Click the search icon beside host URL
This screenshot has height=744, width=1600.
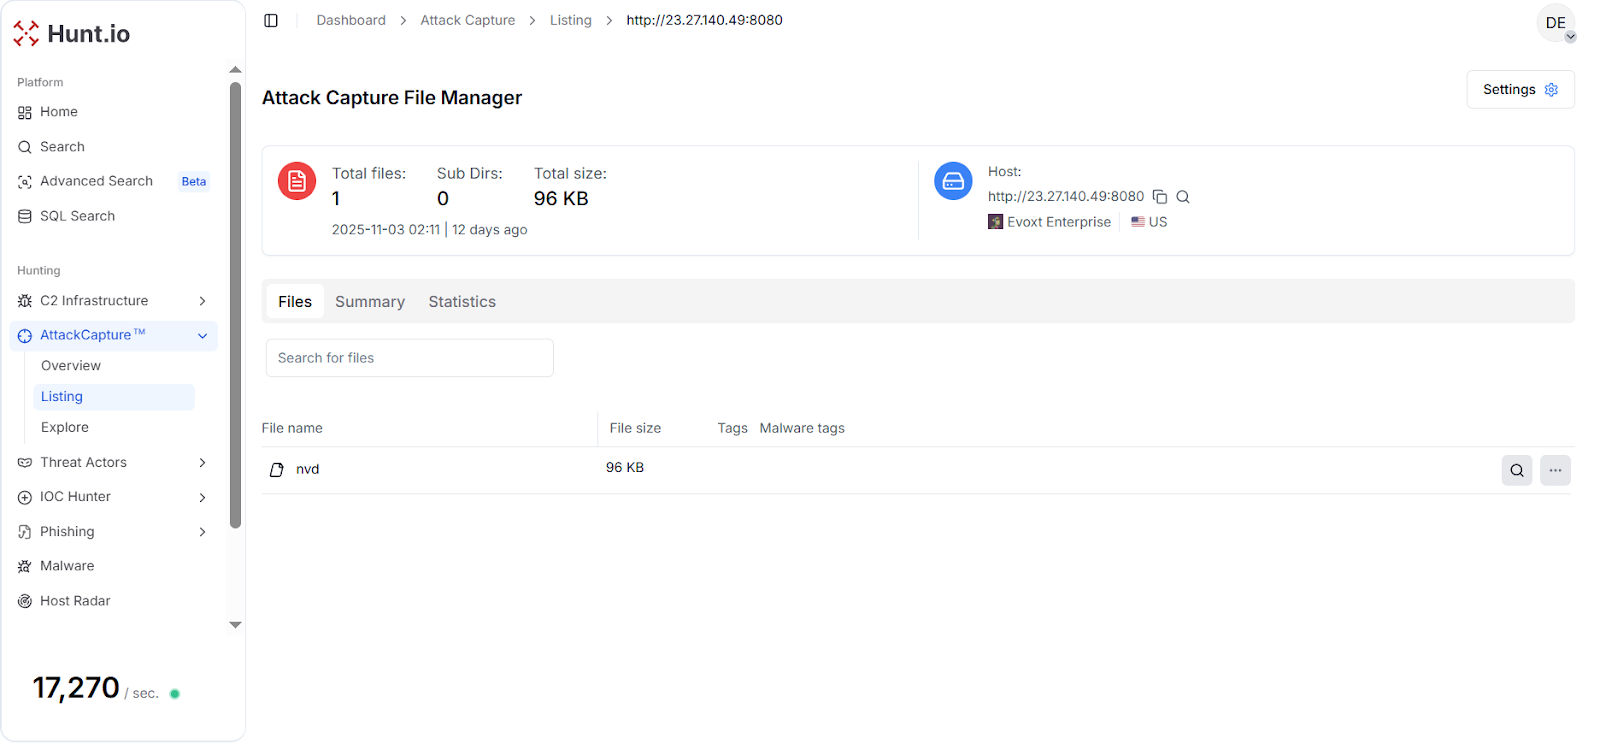[1183, 197]
